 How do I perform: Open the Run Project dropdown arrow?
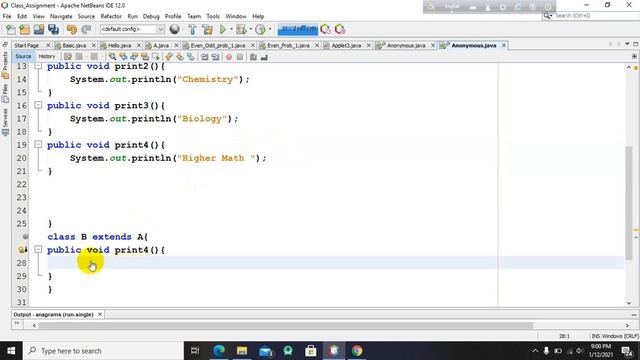(x=231, y=29)
